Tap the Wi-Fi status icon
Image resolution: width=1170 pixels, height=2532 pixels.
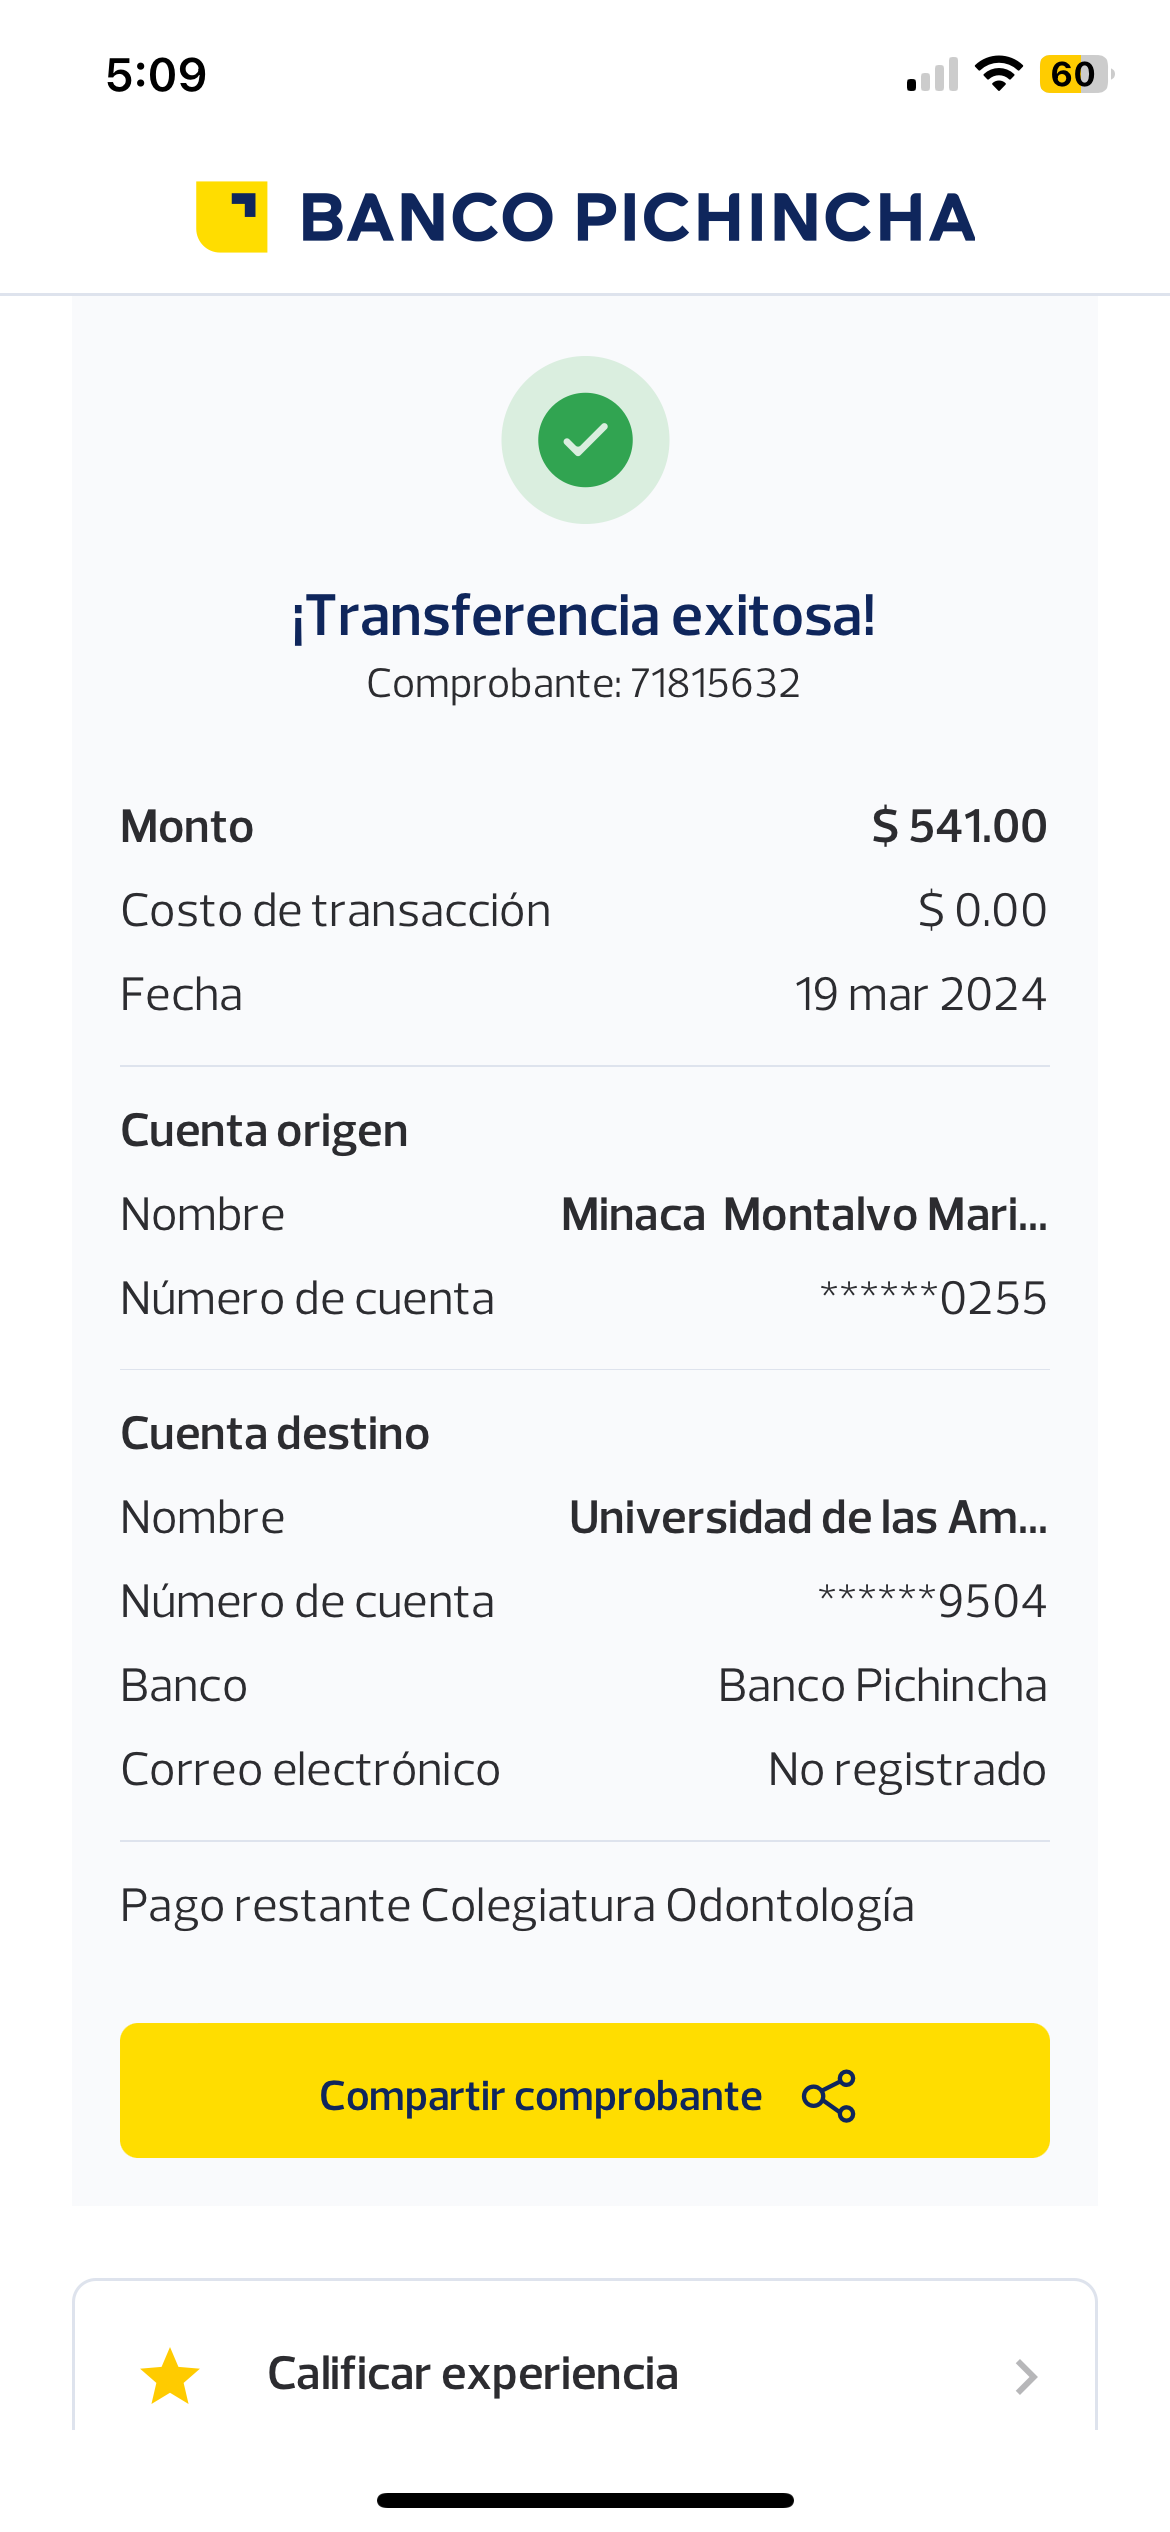(998, 74)
